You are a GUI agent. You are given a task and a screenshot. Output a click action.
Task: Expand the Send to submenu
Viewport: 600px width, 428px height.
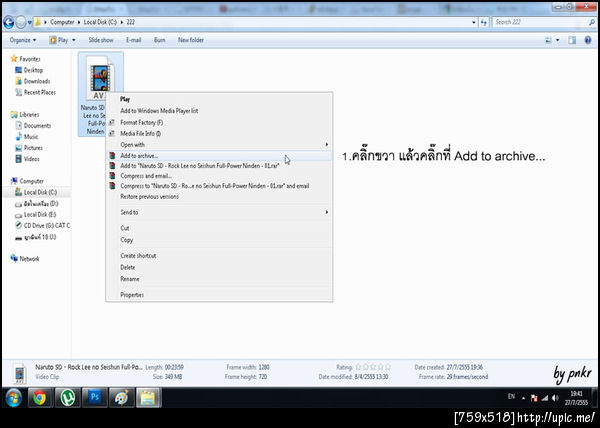[x=219, y=212]
